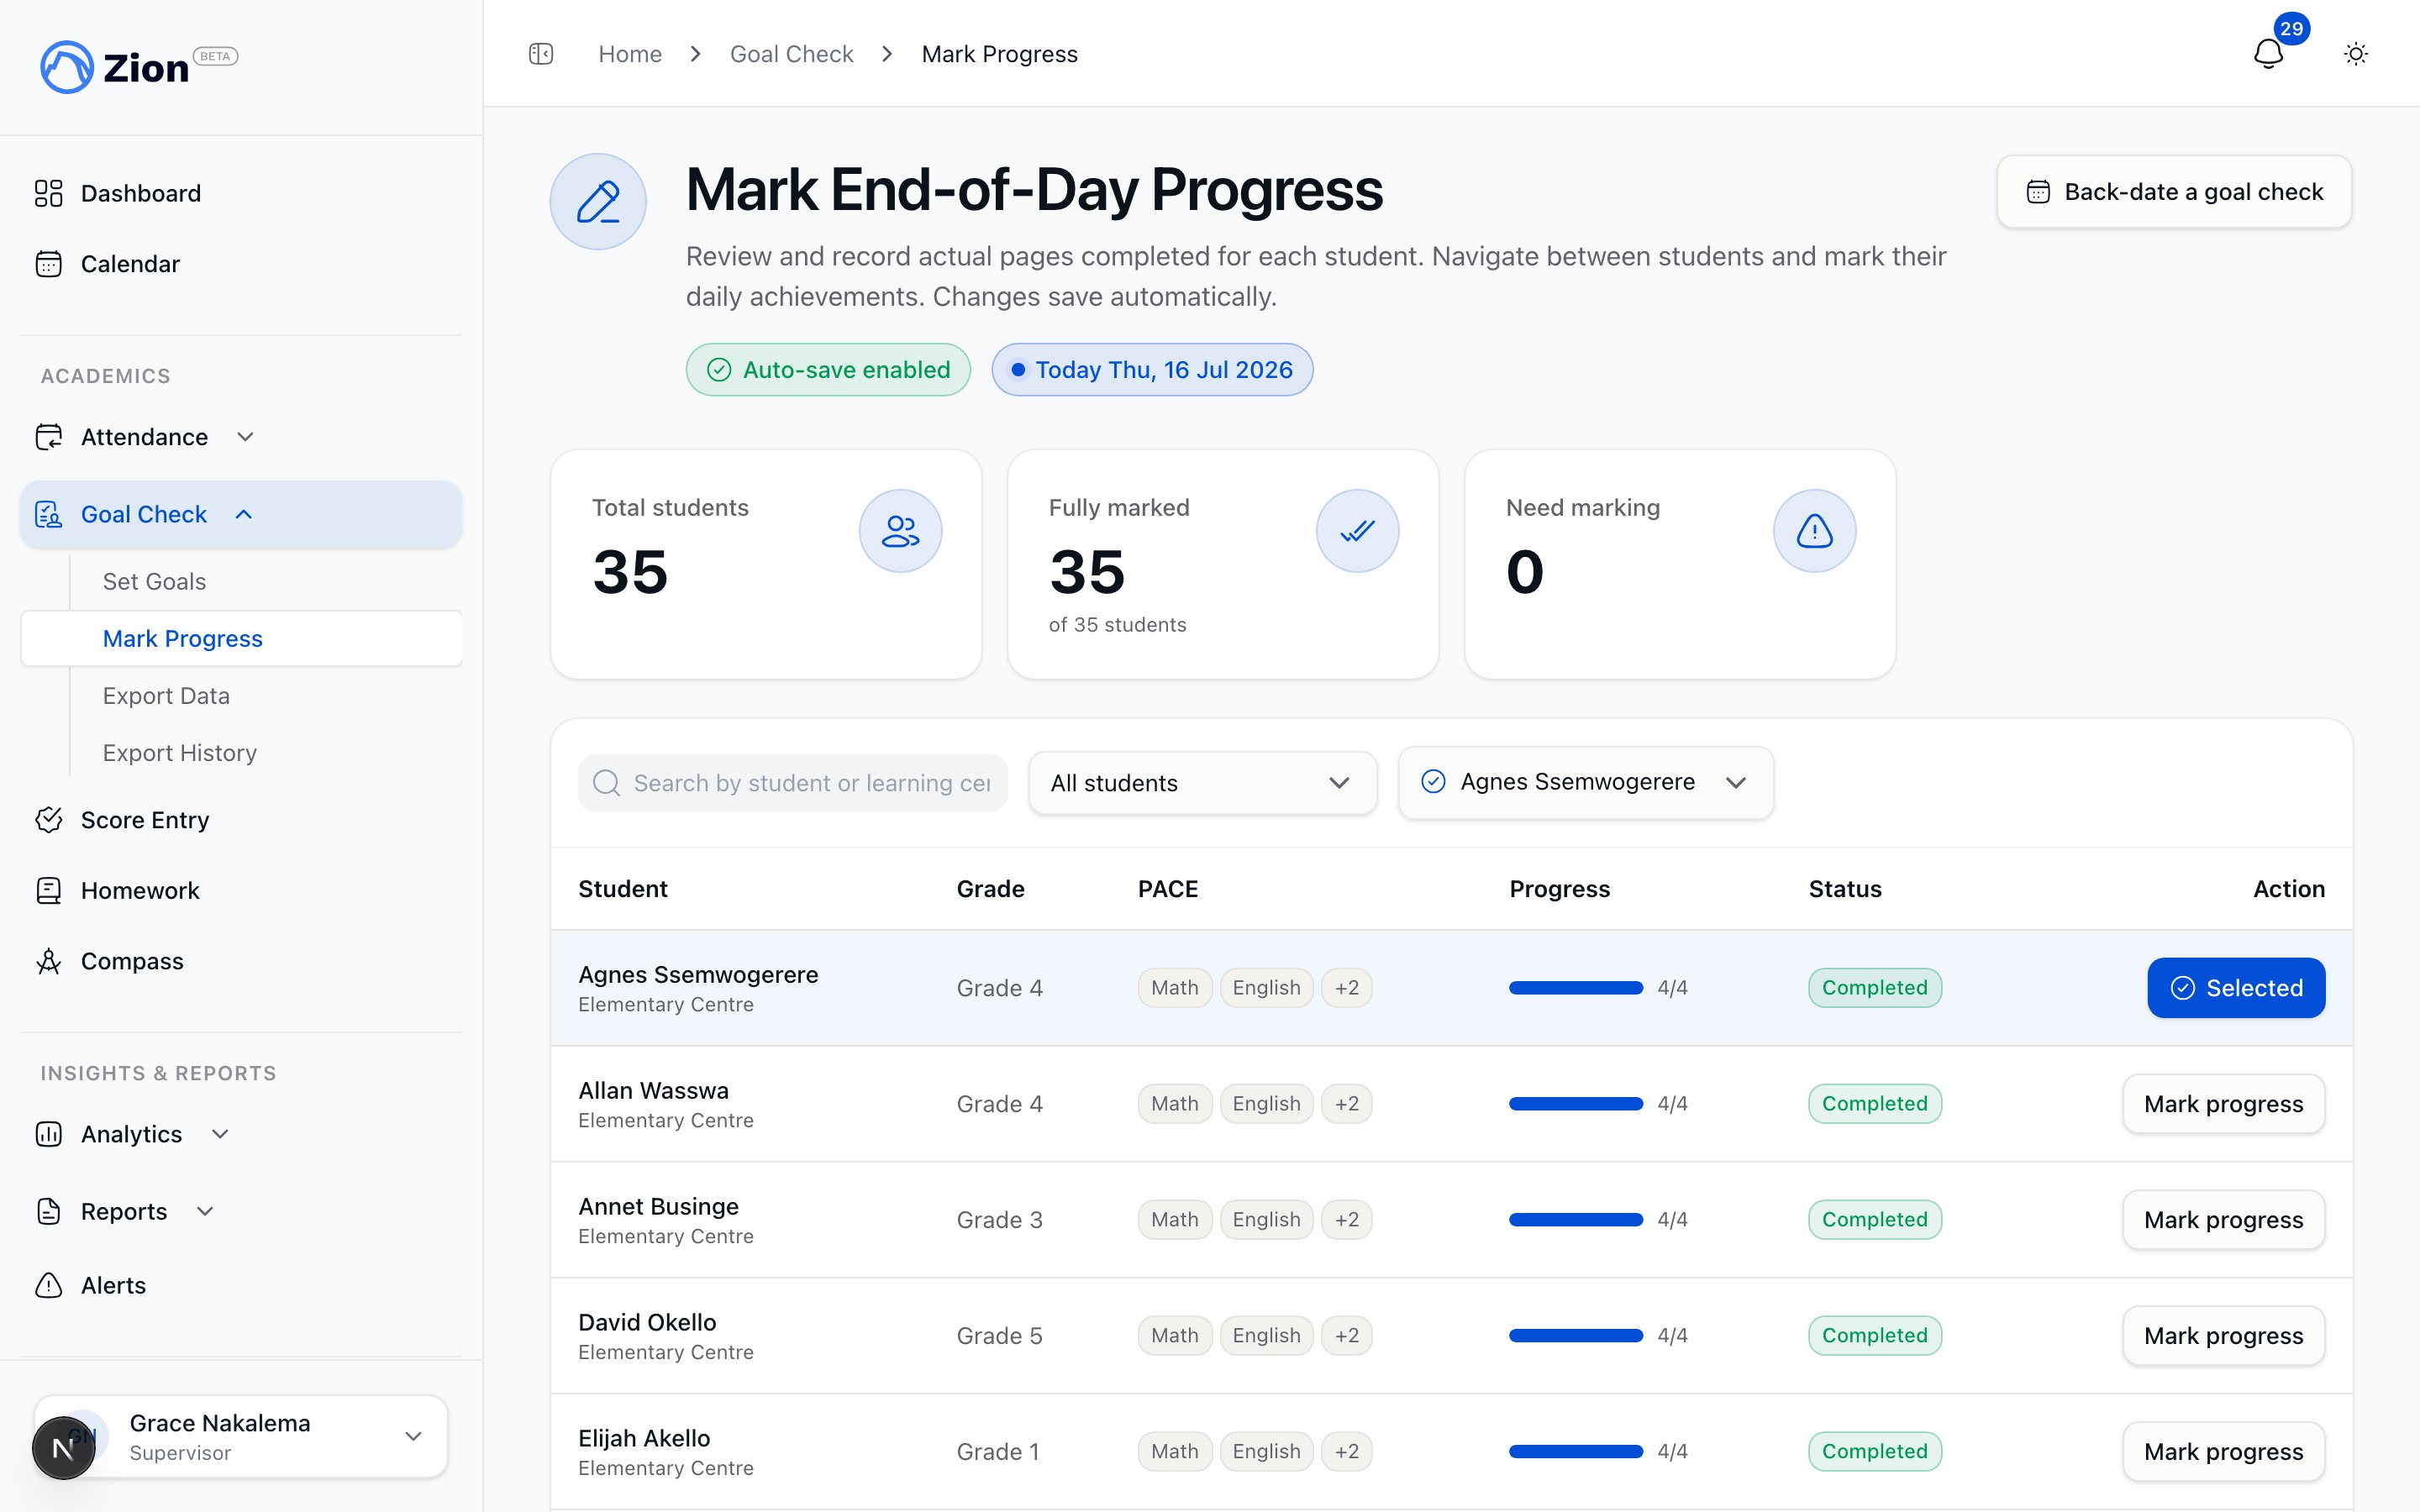Open the Agnes Ssemwogerere student selector

1586,783
